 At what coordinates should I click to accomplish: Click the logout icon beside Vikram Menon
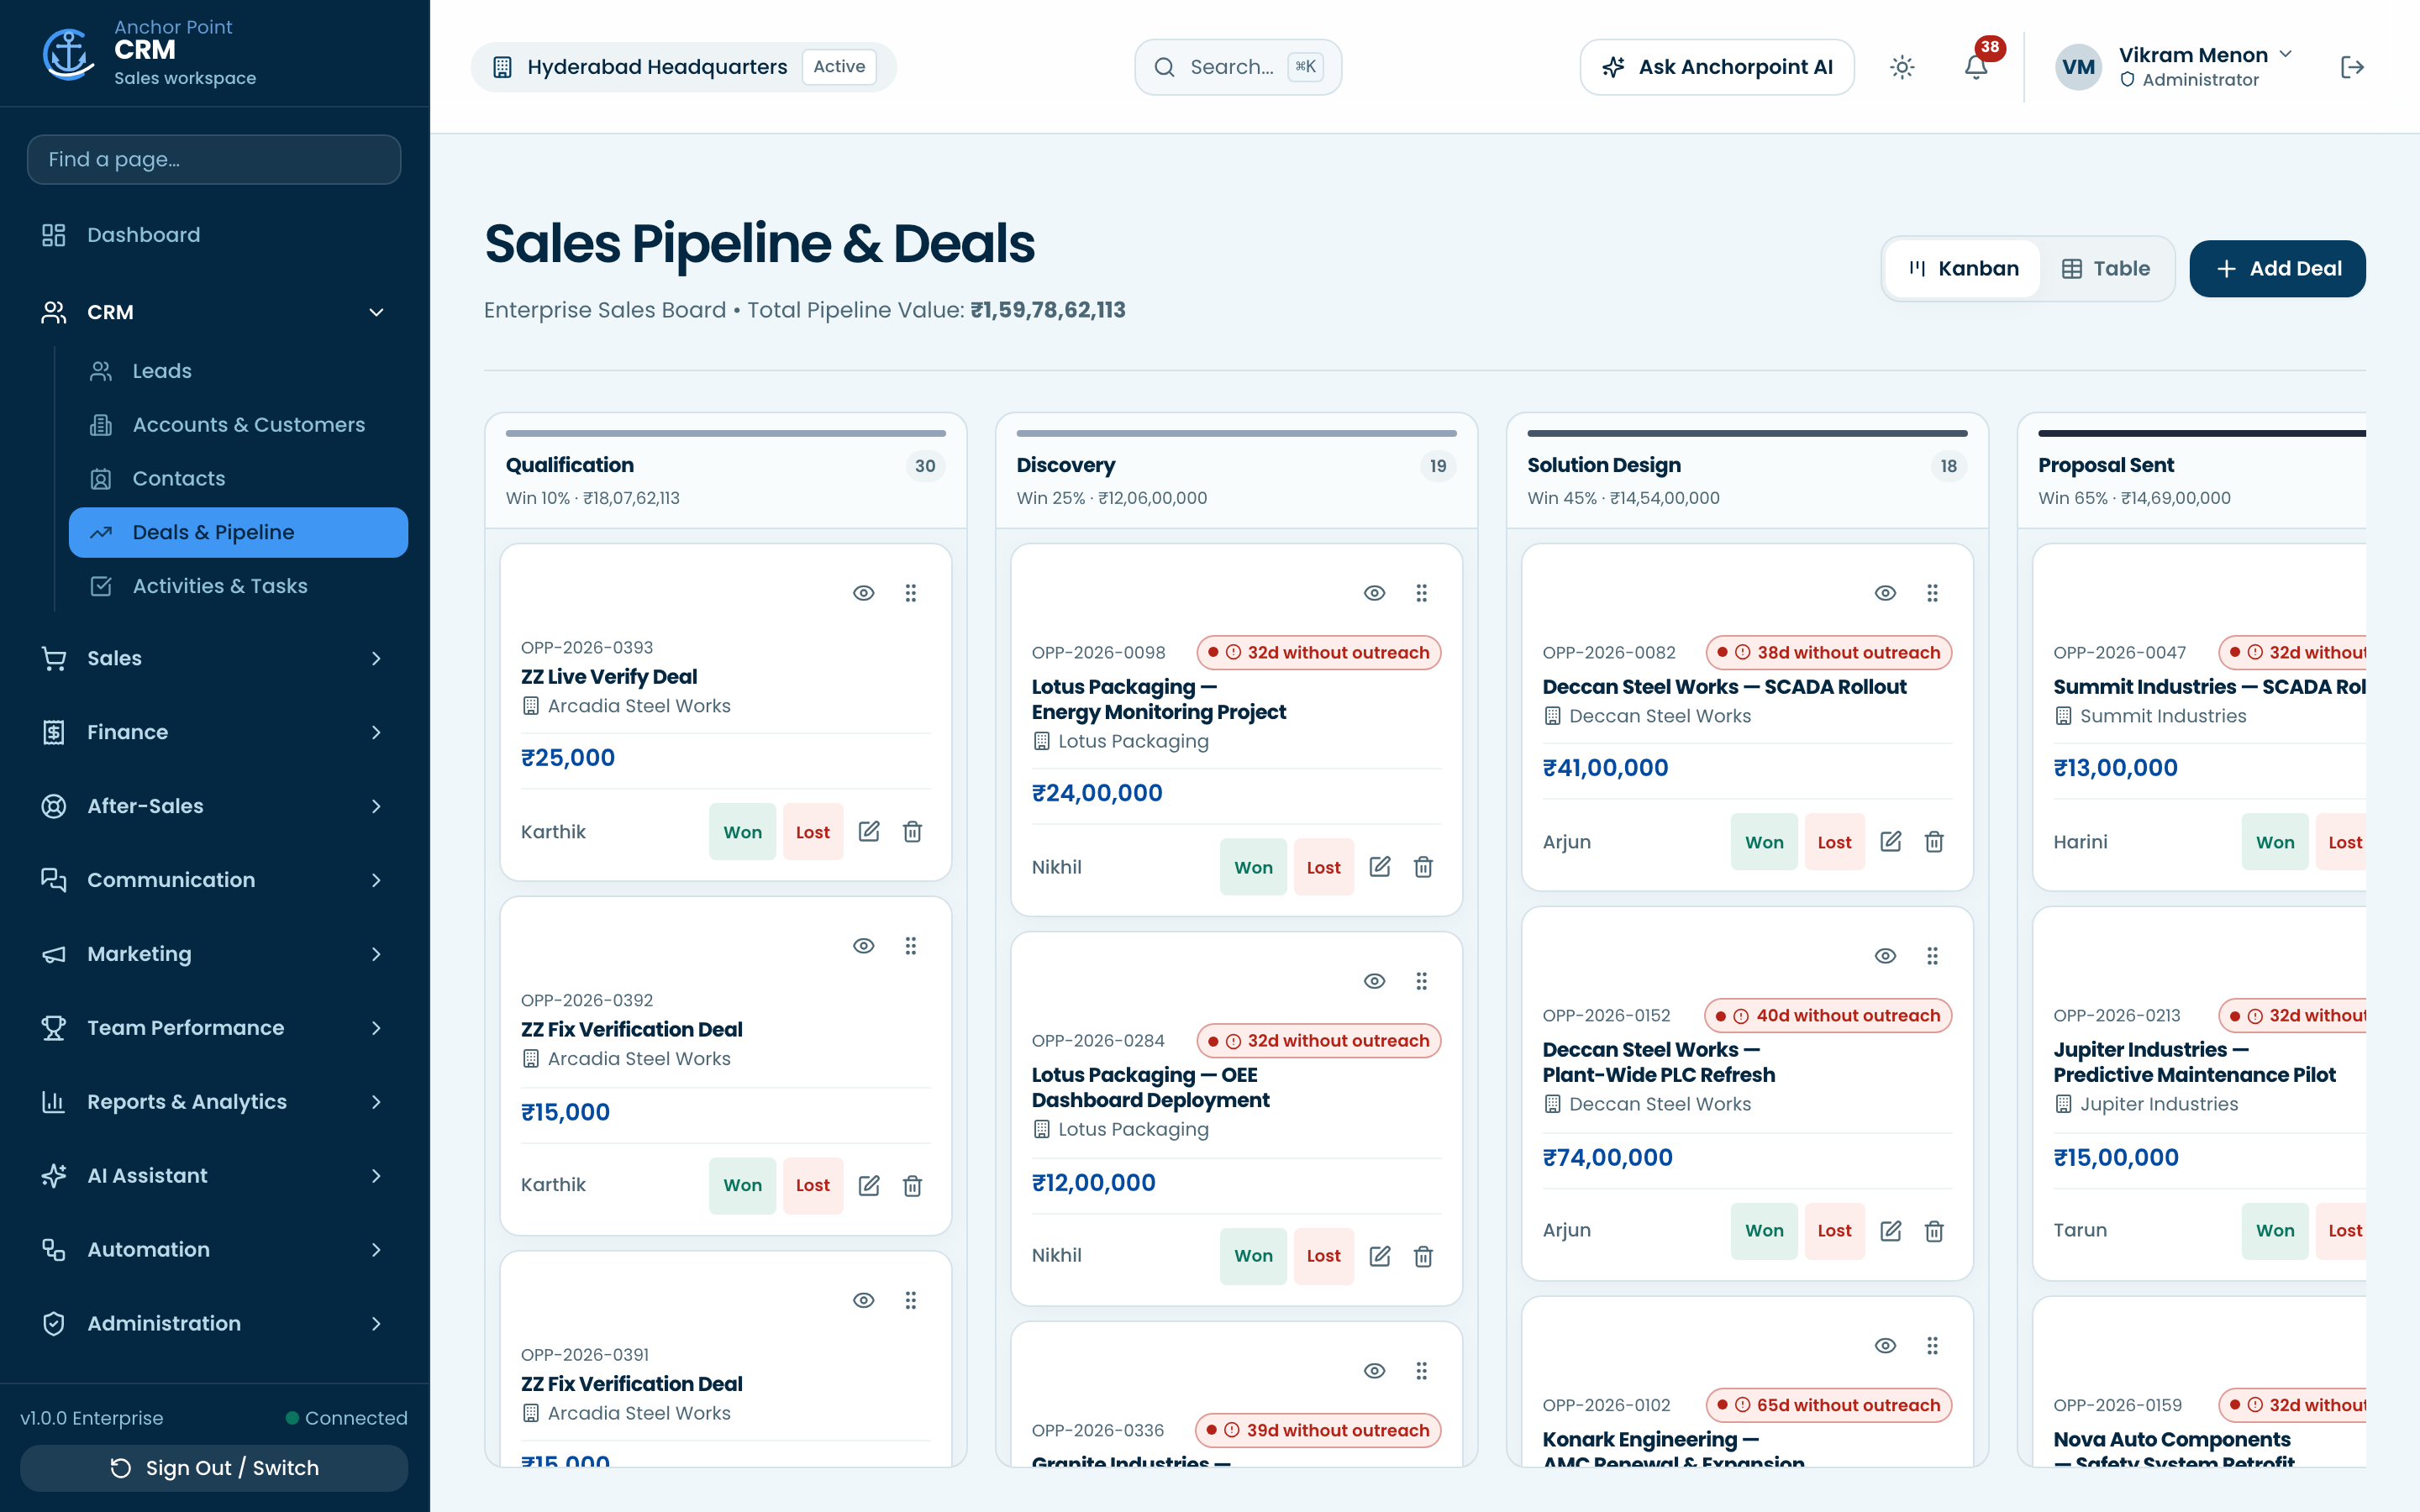coord(2352,67)
